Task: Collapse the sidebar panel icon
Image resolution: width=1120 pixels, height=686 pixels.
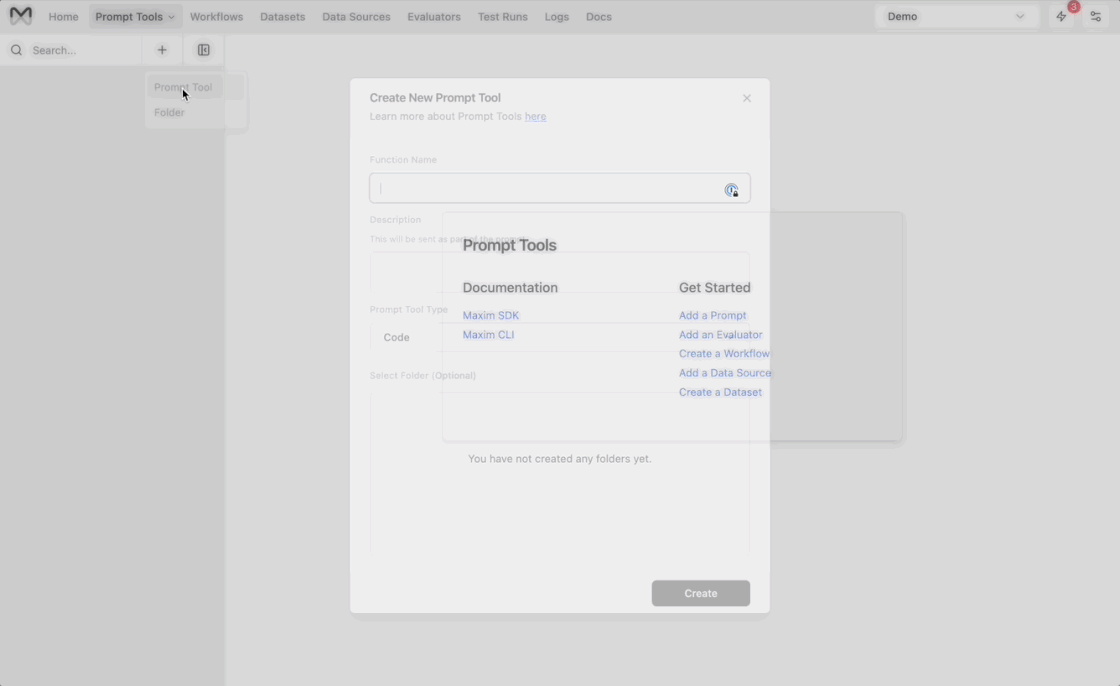Action: point(204,50)
